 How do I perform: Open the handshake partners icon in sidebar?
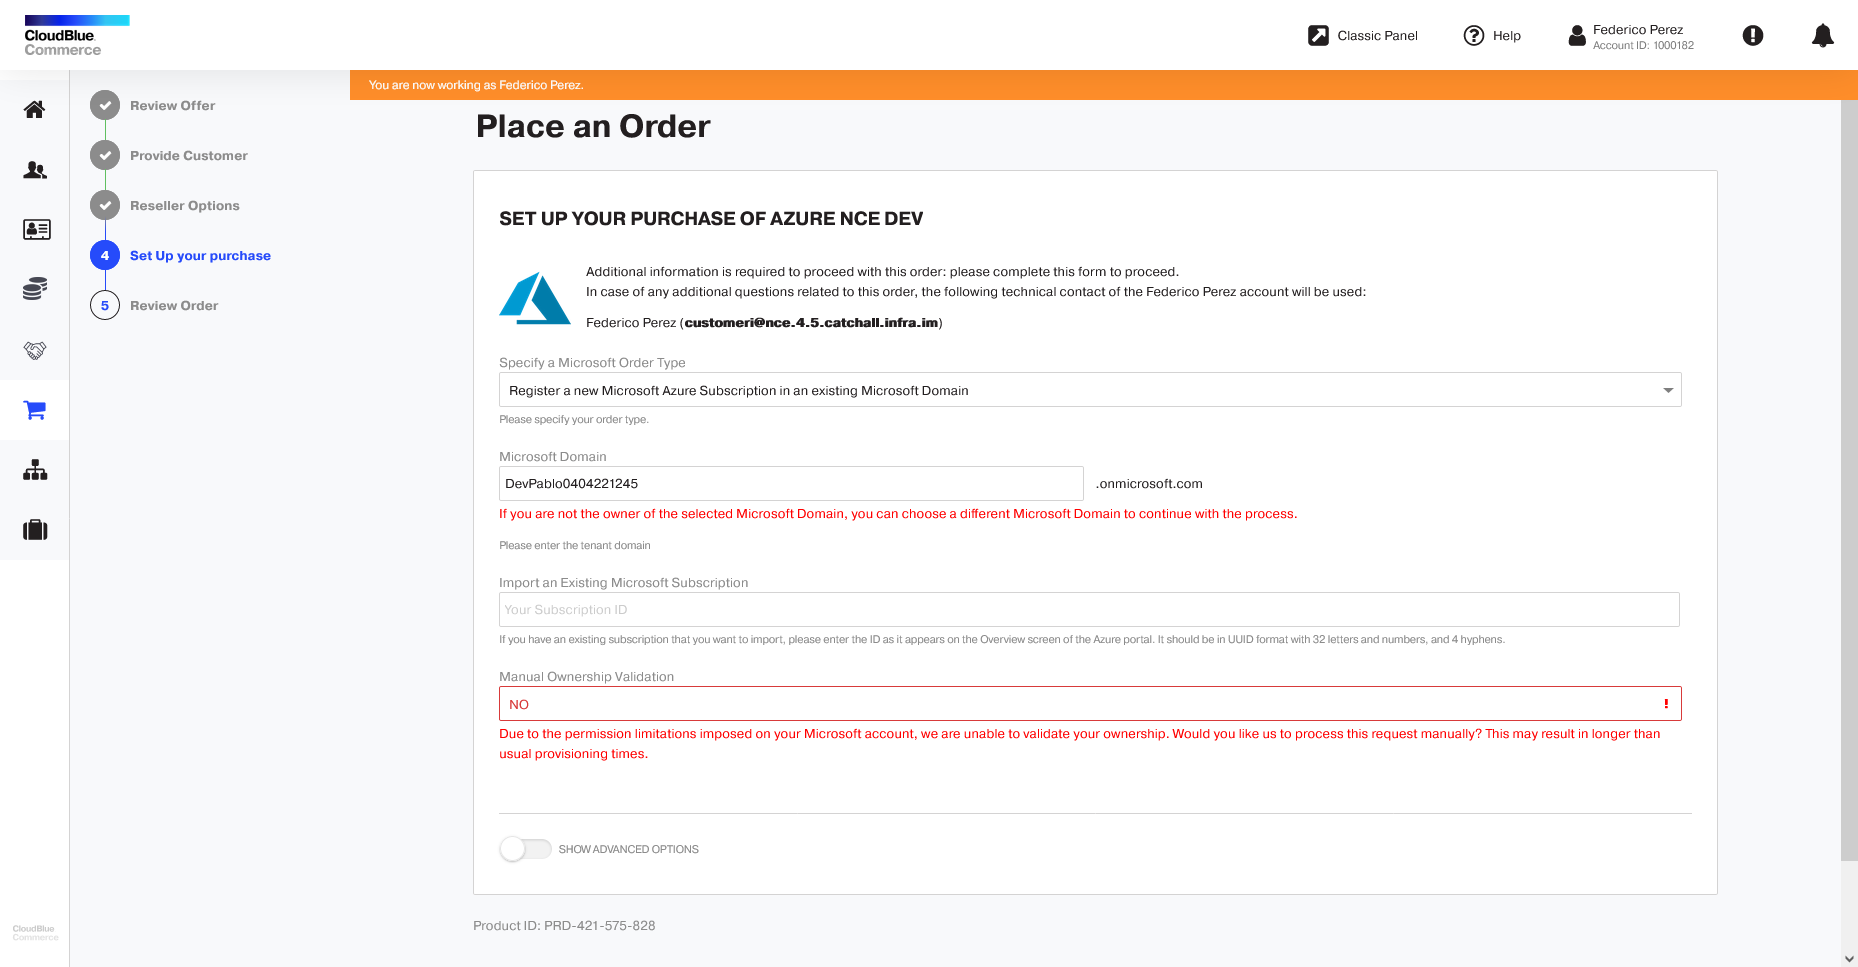coord(35,350)
